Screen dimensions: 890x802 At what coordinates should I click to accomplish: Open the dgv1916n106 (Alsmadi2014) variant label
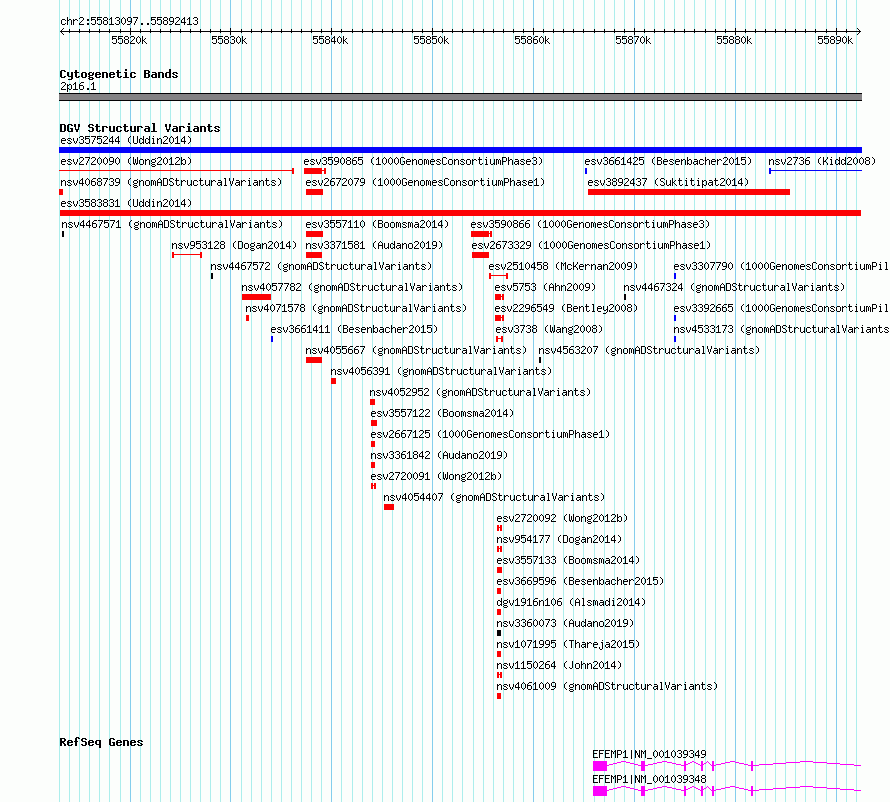point(571,602)
